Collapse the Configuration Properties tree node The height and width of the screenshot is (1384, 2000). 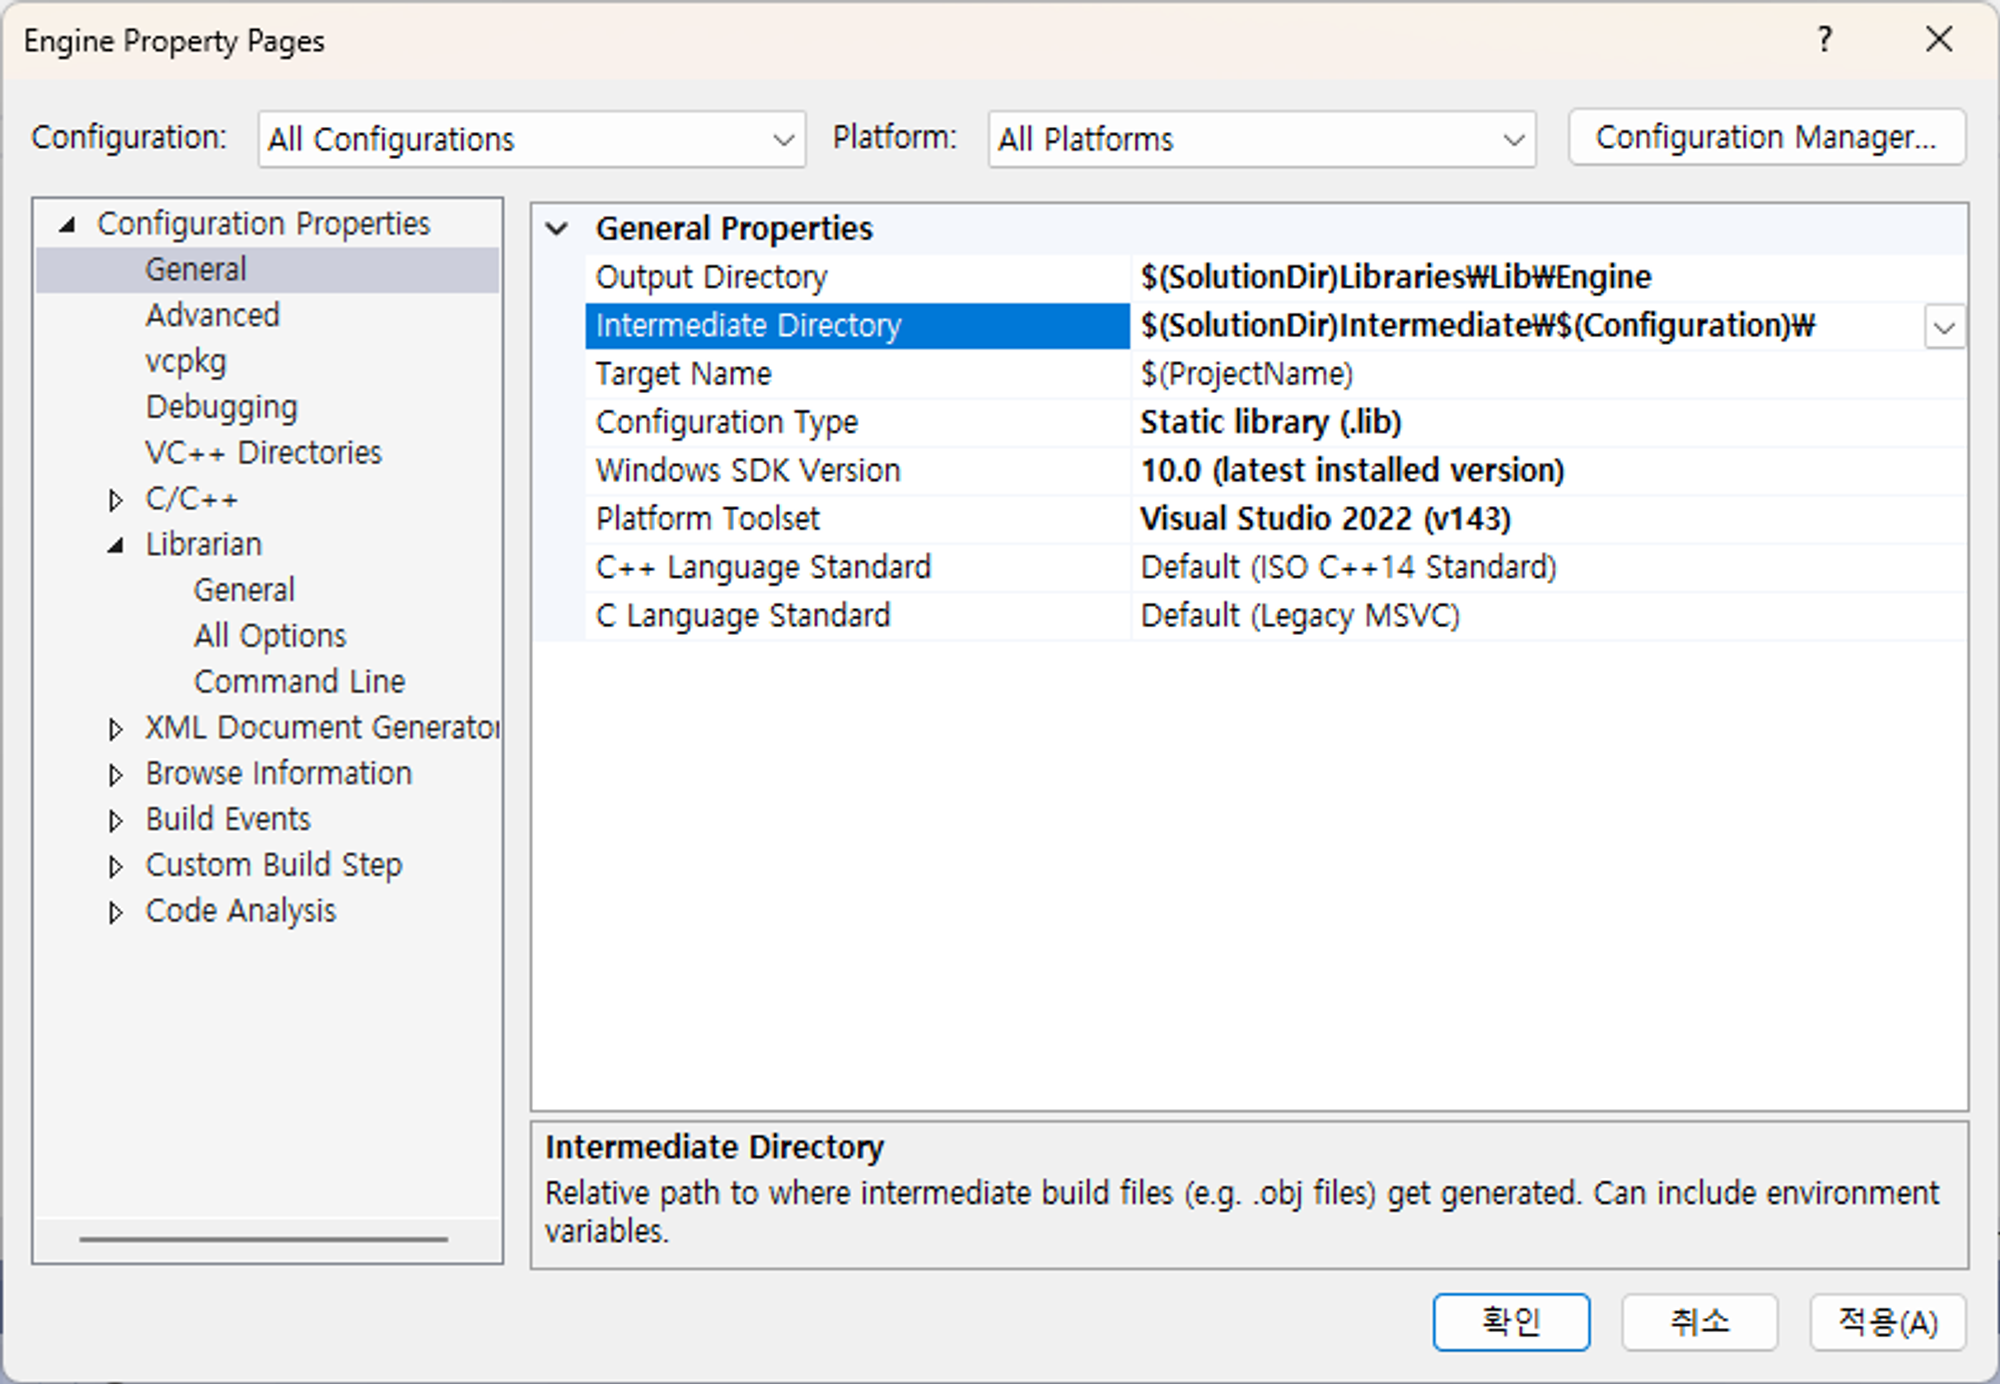pos(67,224)
